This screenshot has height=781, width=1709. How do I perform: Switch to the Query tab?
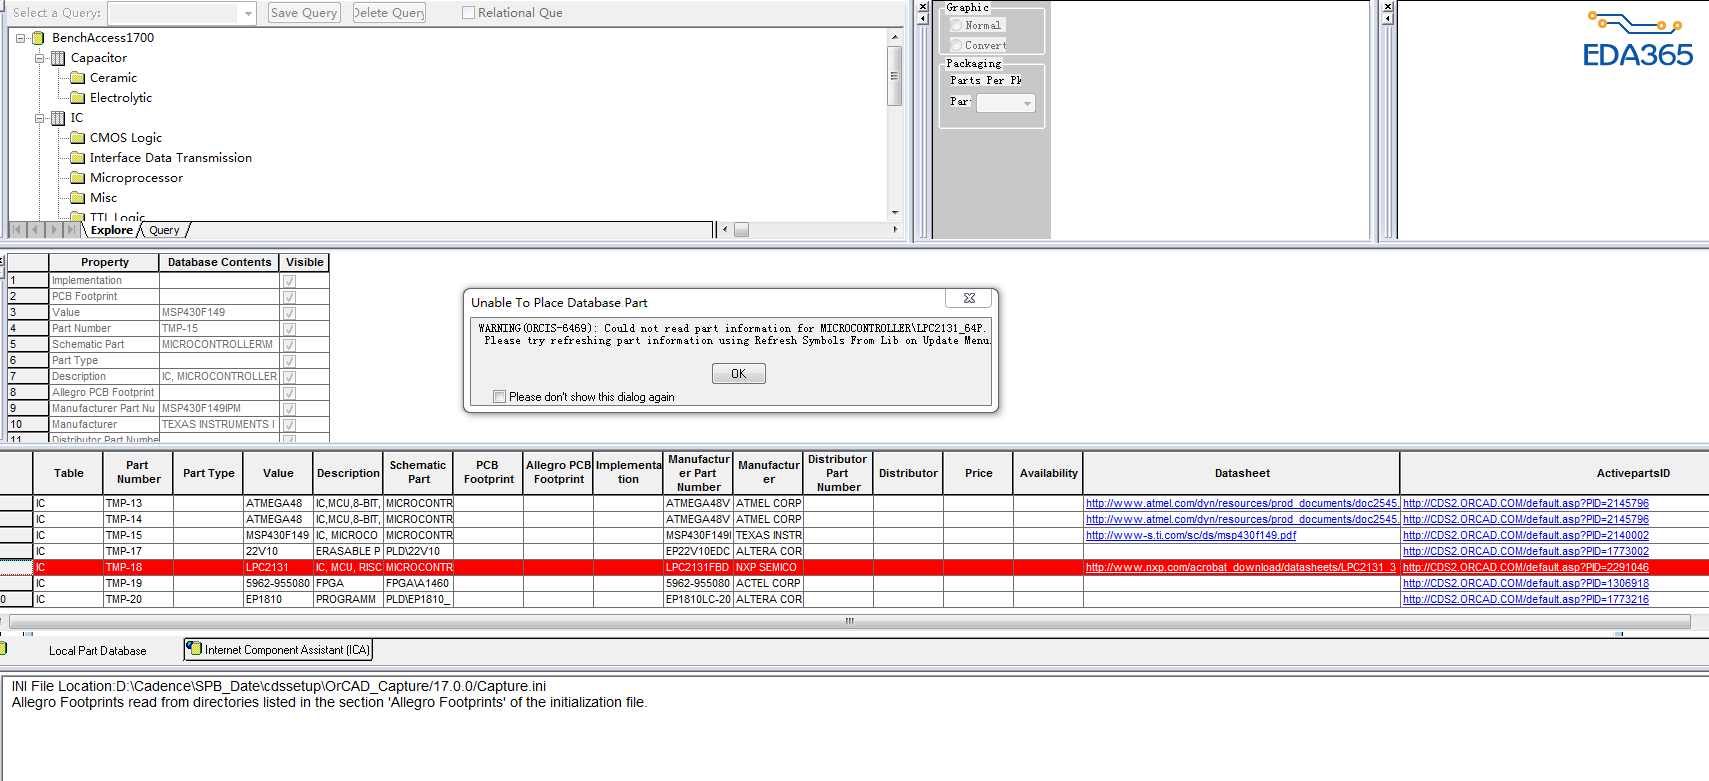point(165,230)
